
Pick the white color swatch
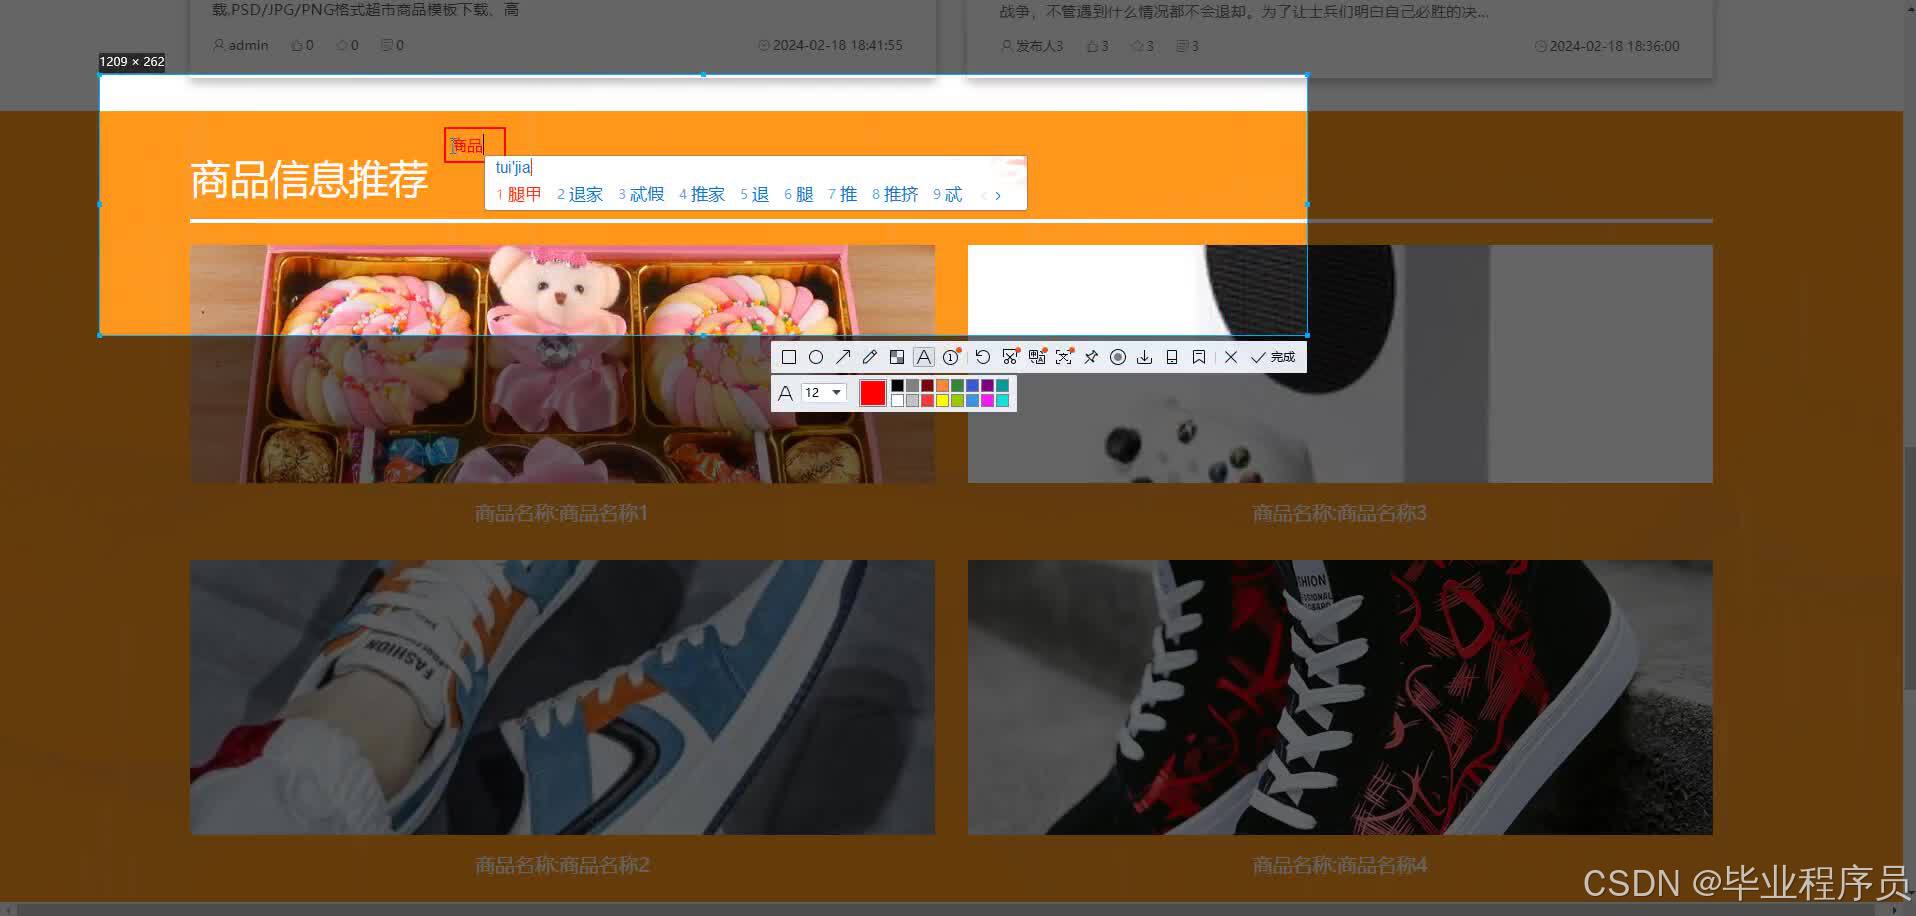point(897,400)
